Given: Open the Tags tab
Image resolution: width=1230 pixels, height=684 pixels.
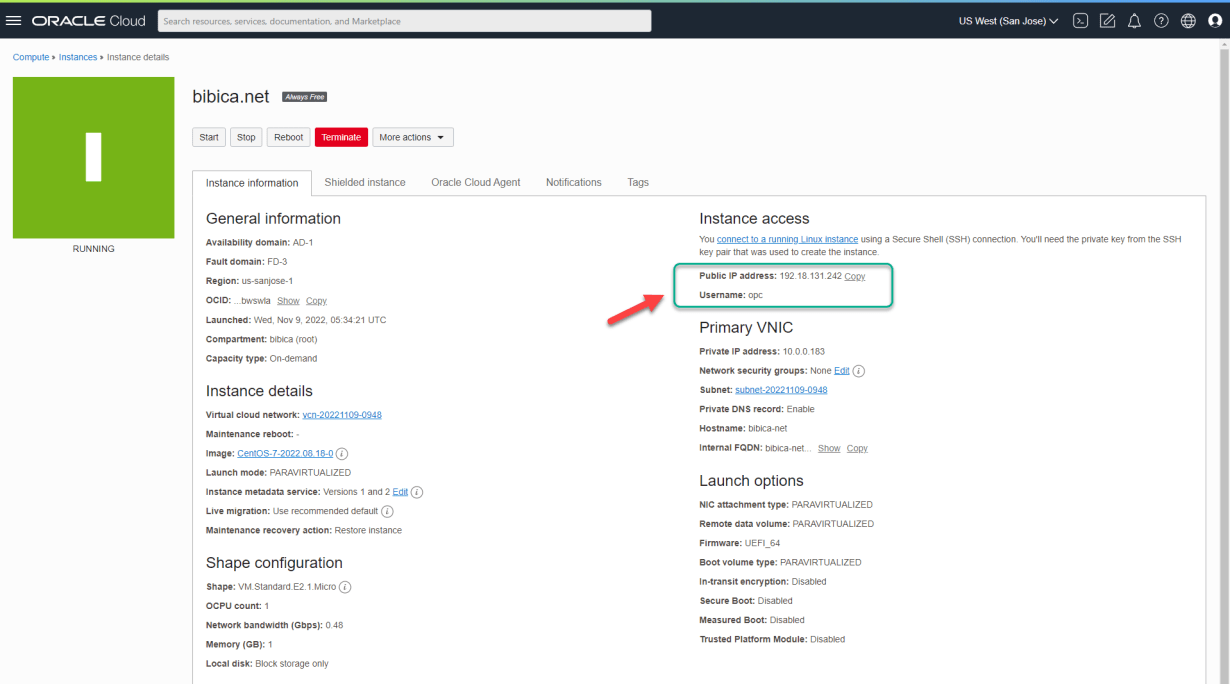Looking at the screenshot, I should [638, 182].
